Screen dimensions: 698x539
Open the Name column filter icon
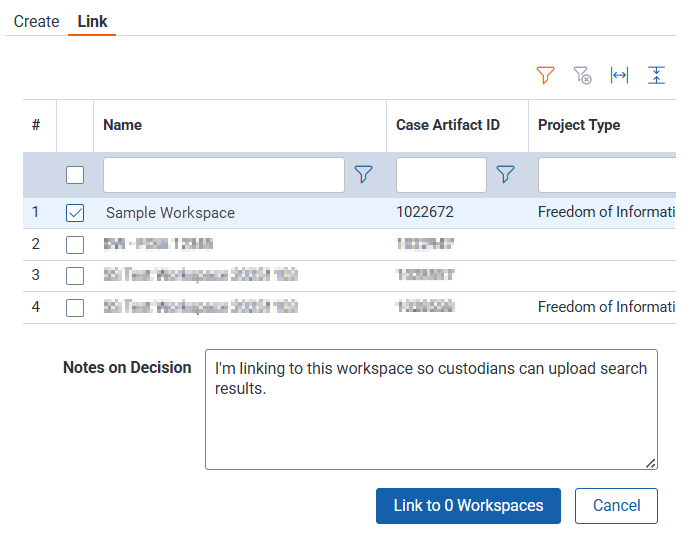click(x=363, y=174)
